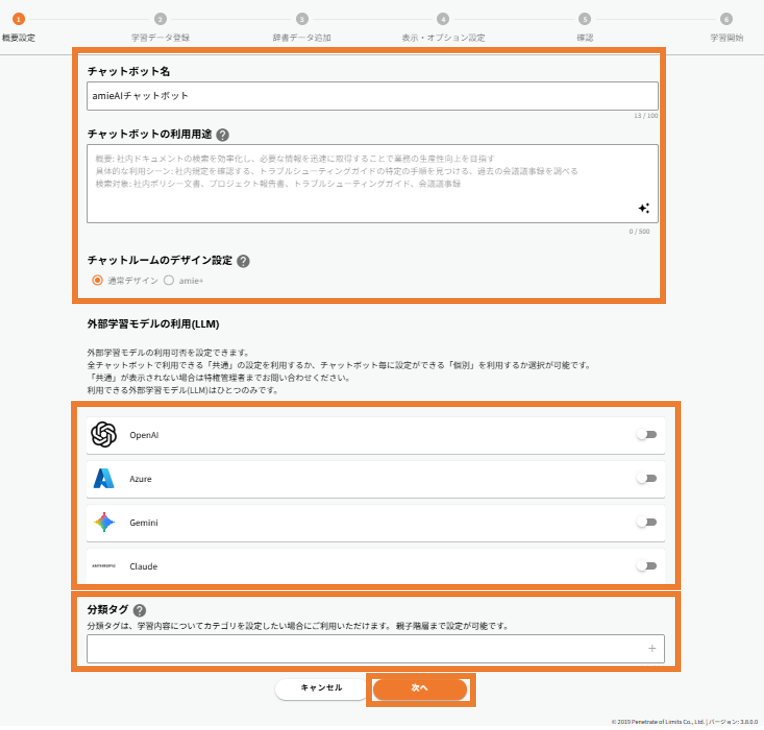Go to step 4 表示・オプション設定
764x730 pixels.
pos(442,19)
